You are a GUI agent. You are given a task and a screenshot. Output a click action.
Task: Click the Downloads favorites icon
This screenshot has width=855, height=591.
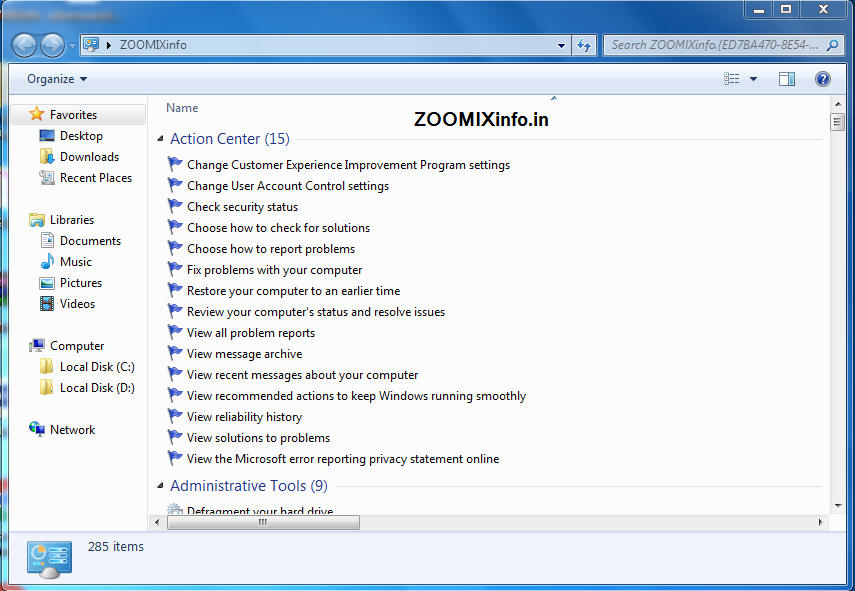(x=46, y=156)
